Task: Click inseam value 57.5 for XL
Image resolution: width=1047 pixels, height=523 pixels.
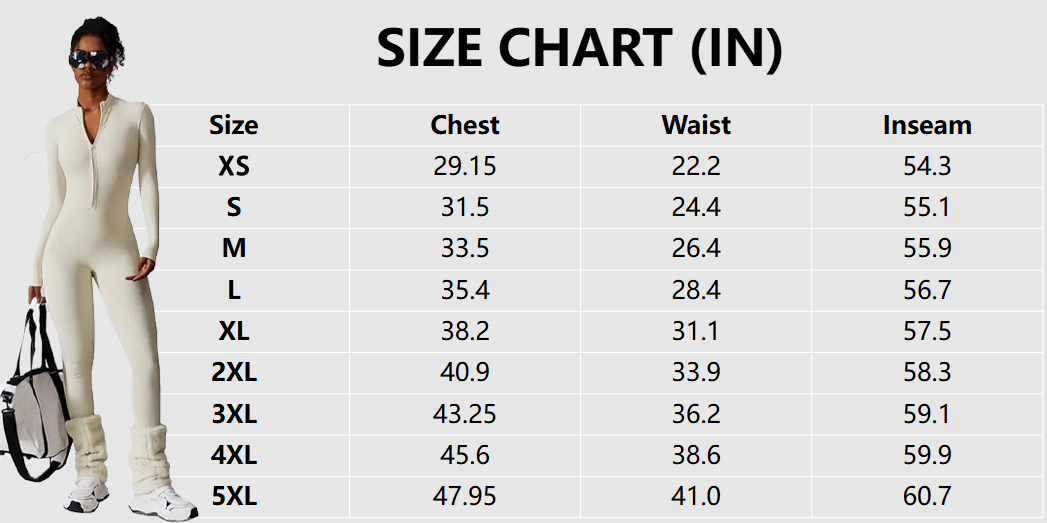Action: pyautogui.click(x=927, y=332)
